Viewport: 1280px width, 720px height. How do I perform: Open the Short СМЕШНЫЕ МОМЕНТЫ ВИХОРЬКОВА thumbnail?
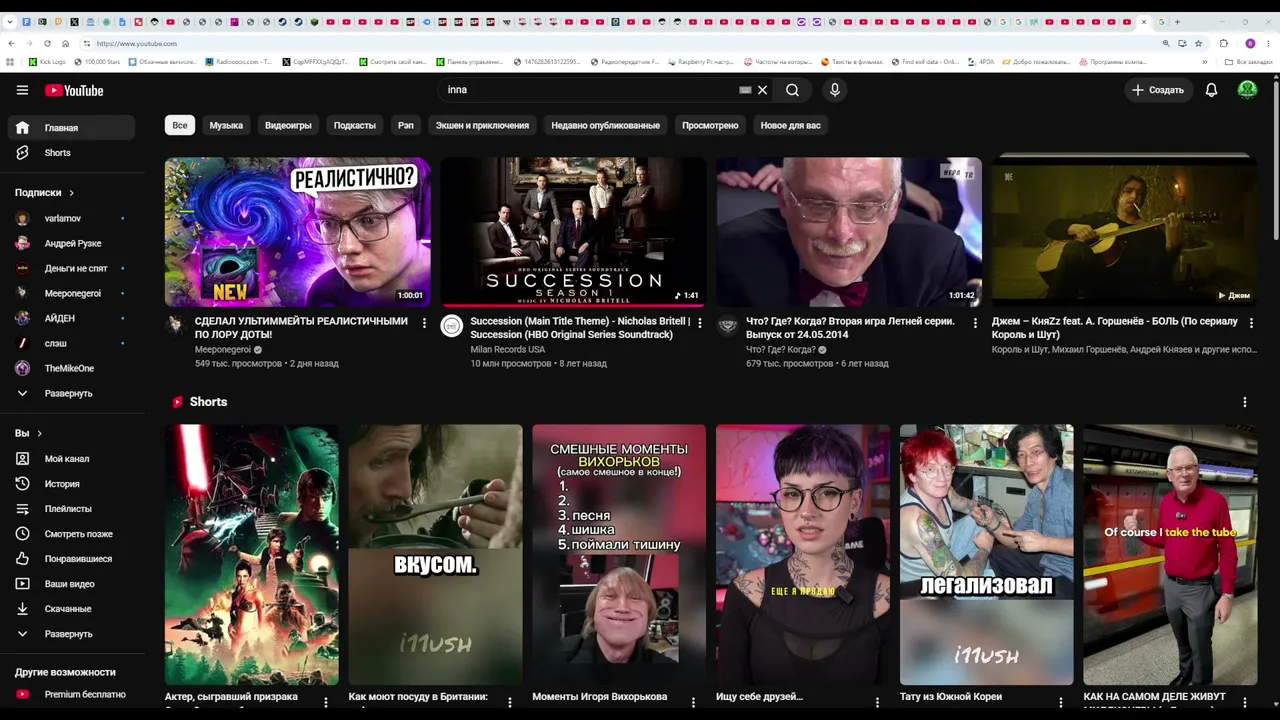(x=619, y=555)
